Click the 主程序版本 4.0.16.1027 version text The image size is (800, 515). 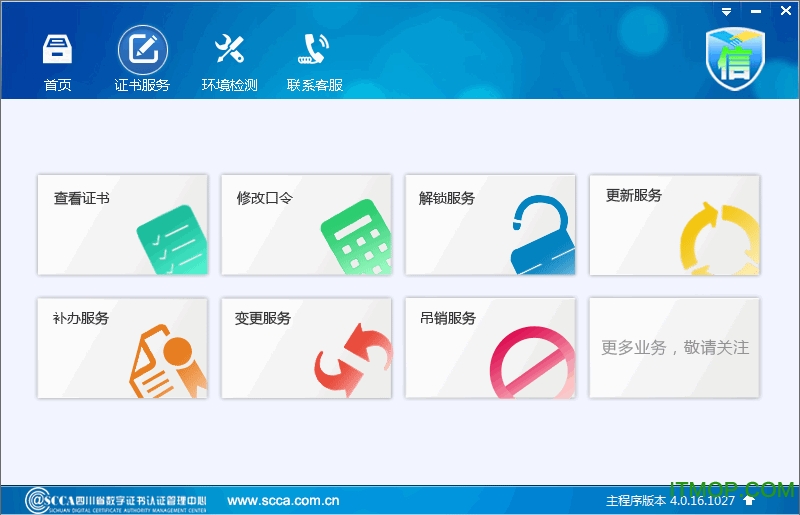(670, 501)
